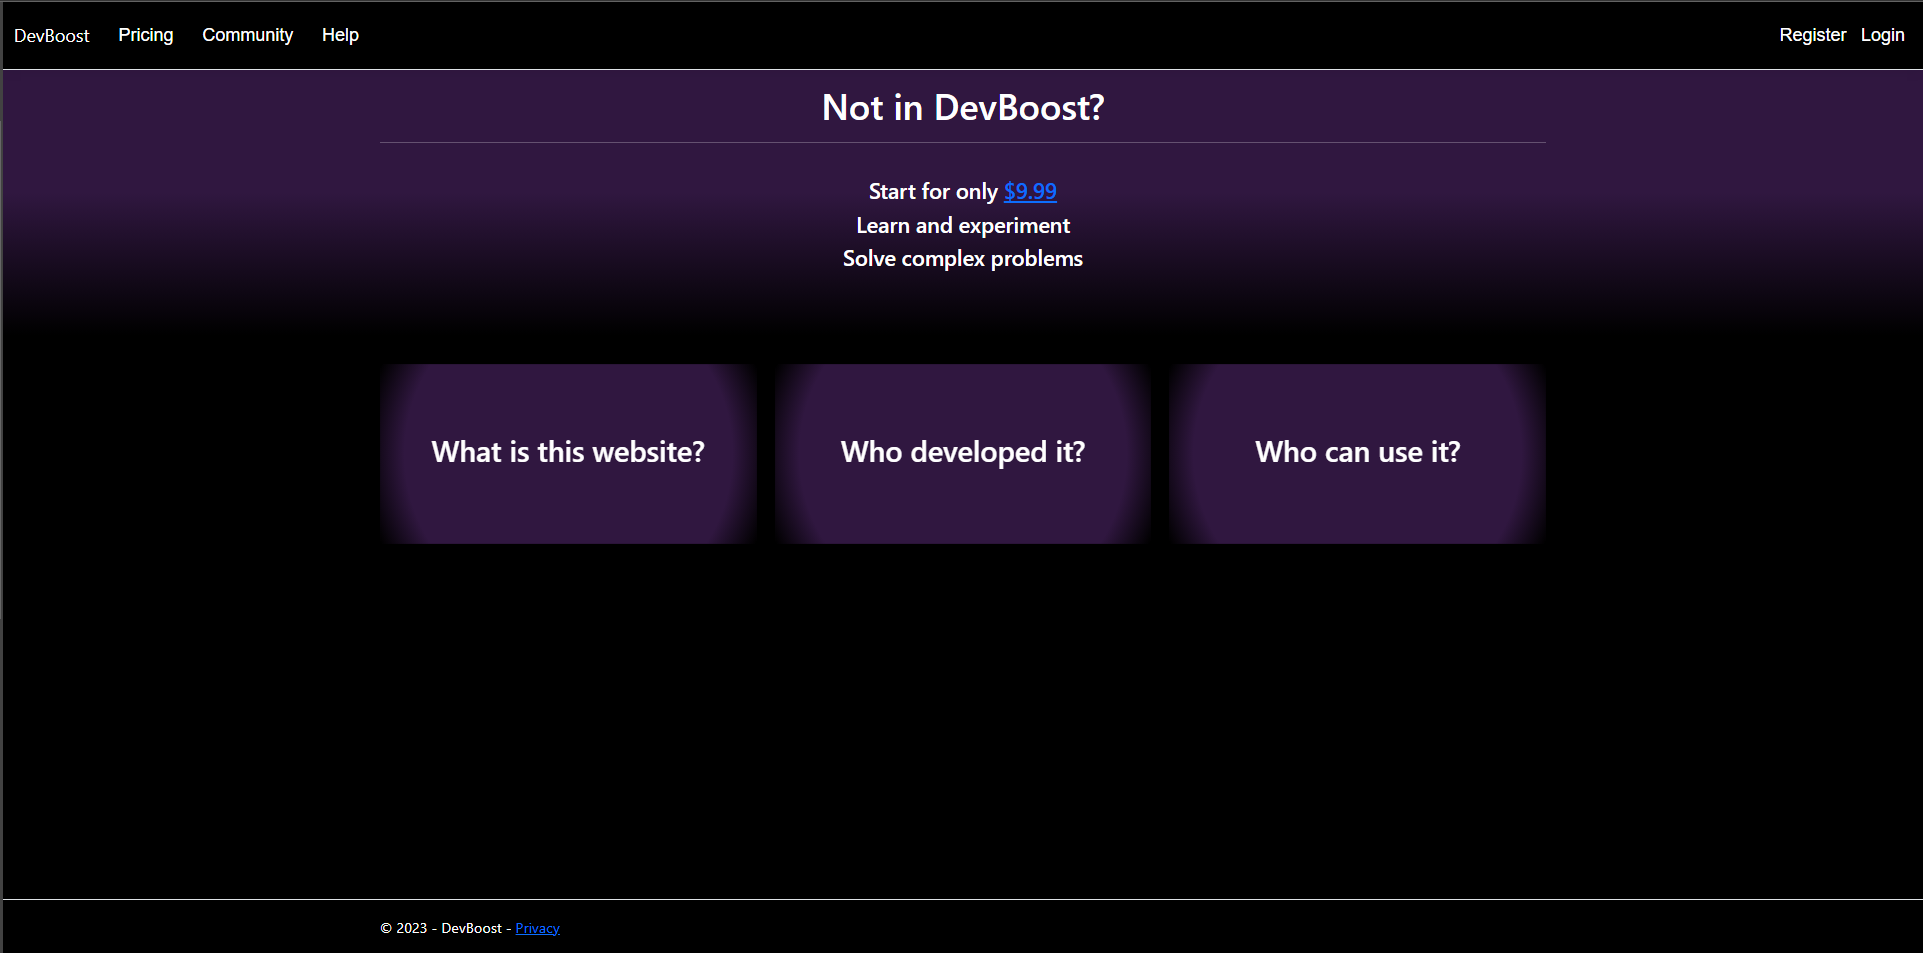Select the 'Who developed it?' card

[961, 452]
